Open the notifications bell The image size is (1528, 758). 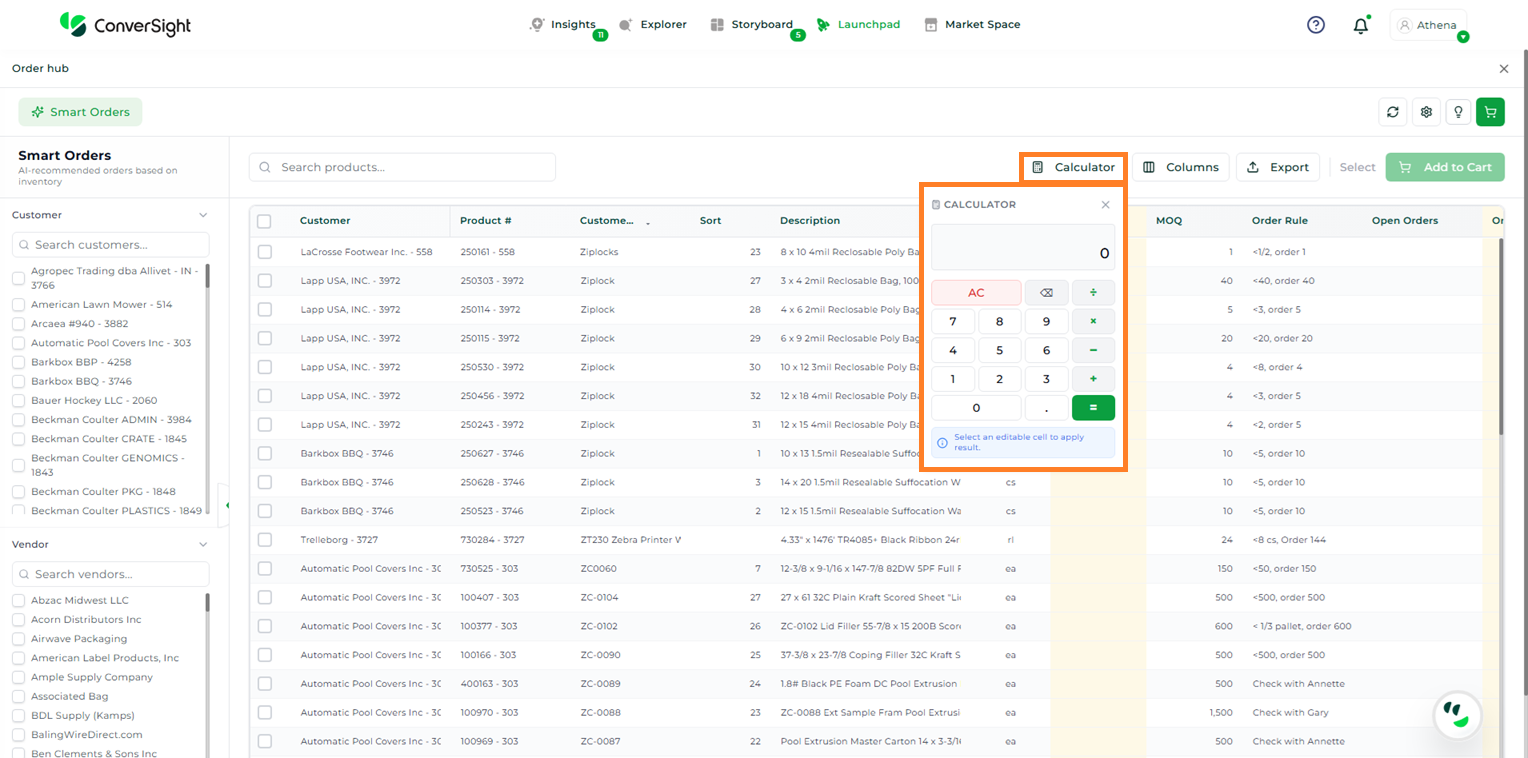pyautogui.click(x=1360, y=26)
